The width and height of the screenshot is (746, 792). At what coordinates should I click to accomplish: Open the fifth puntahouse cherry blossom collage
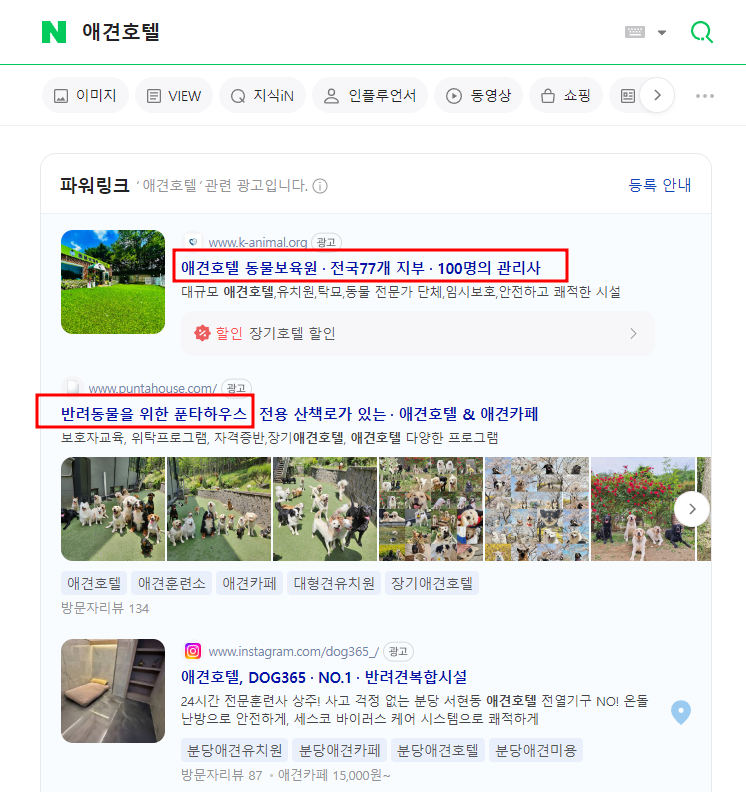(537, 509)
